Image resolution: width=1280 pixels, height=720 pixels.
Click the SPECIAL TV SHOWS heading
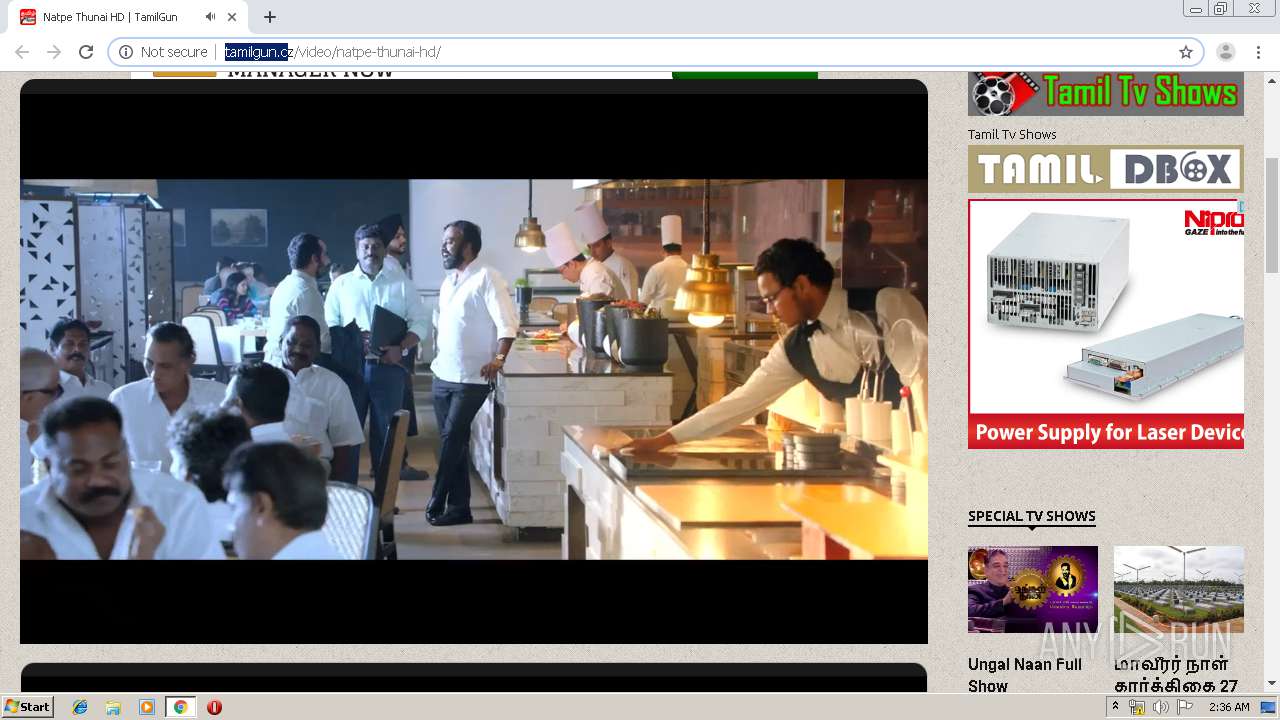[x=1032, y=516]
